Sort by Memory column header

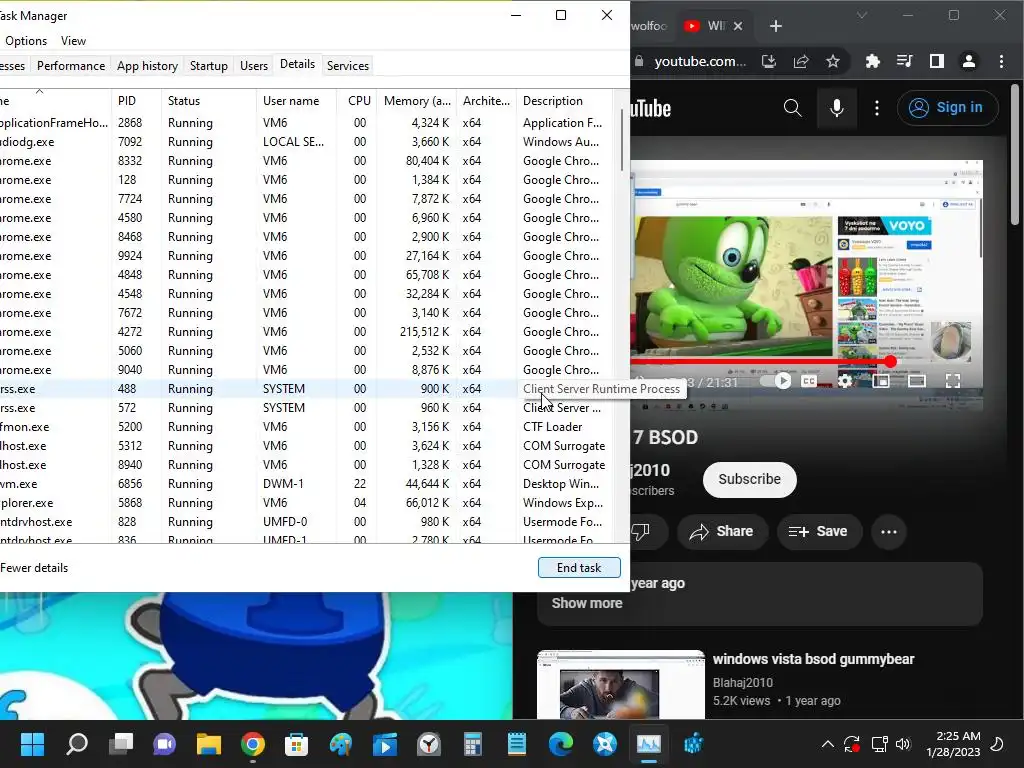(417, 101)
